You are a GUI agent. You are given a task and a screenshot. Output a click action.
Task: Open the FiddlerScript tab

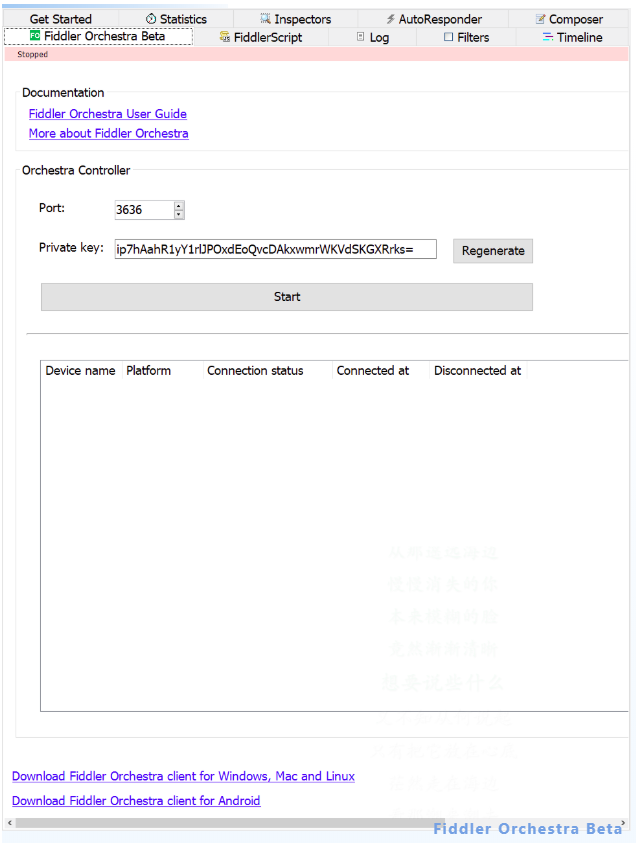click(x=261, y=37)
